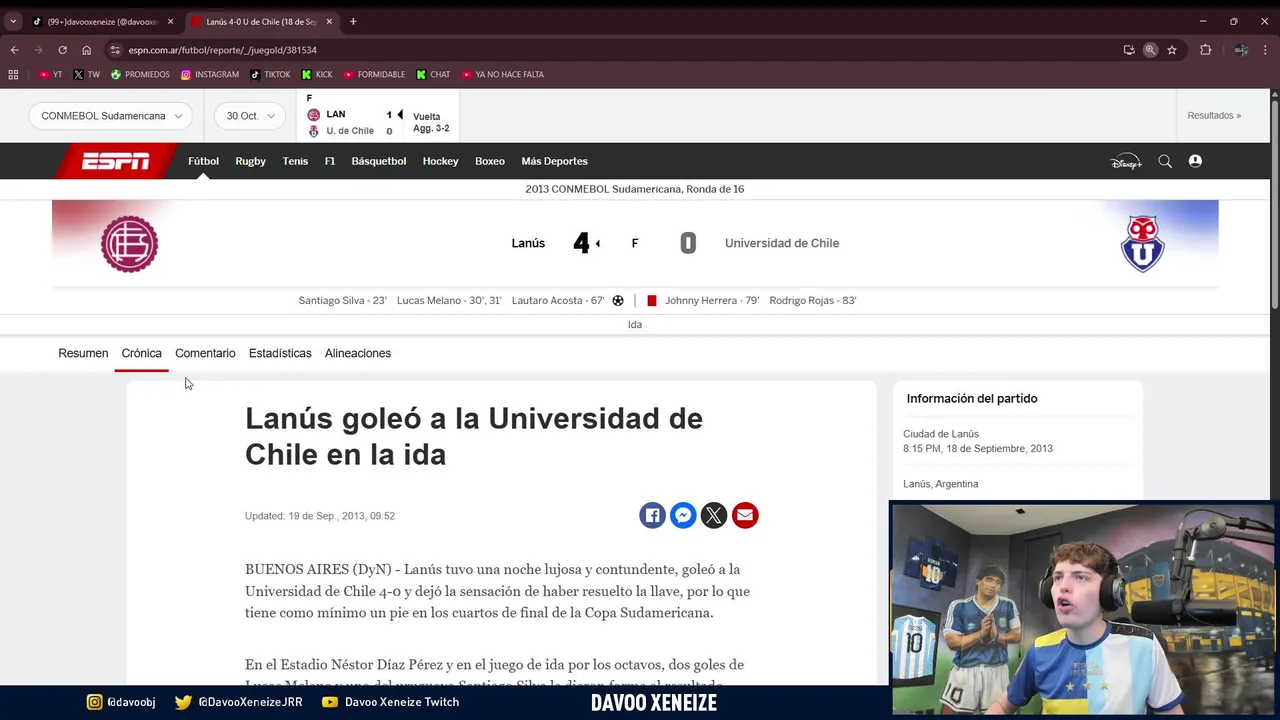The width and height of the screenshot is (1280, 720).
Task: Open the Resultados link
Action: click(1214, 116)
